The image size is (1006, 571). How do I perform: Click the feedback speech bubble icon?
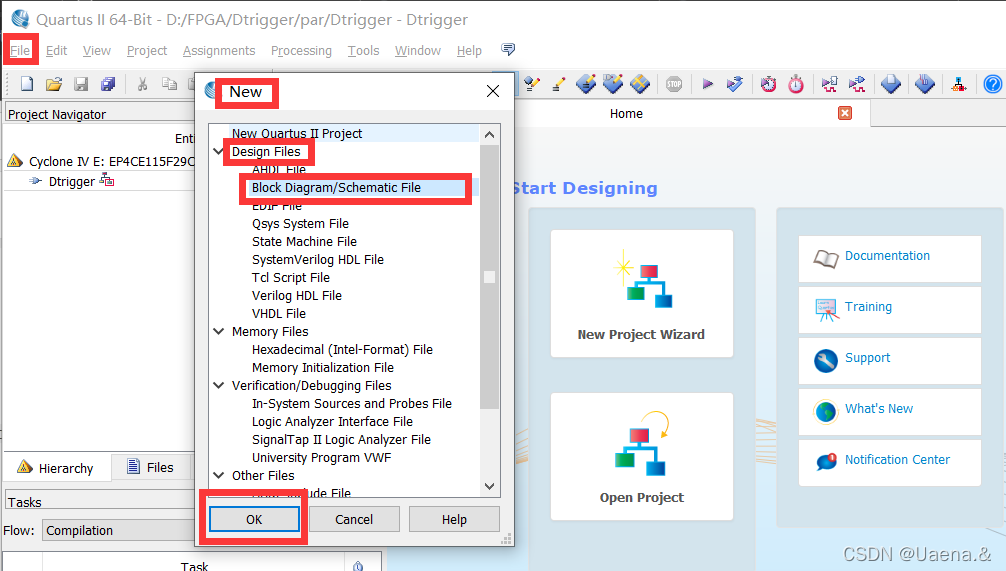(508, 49)
